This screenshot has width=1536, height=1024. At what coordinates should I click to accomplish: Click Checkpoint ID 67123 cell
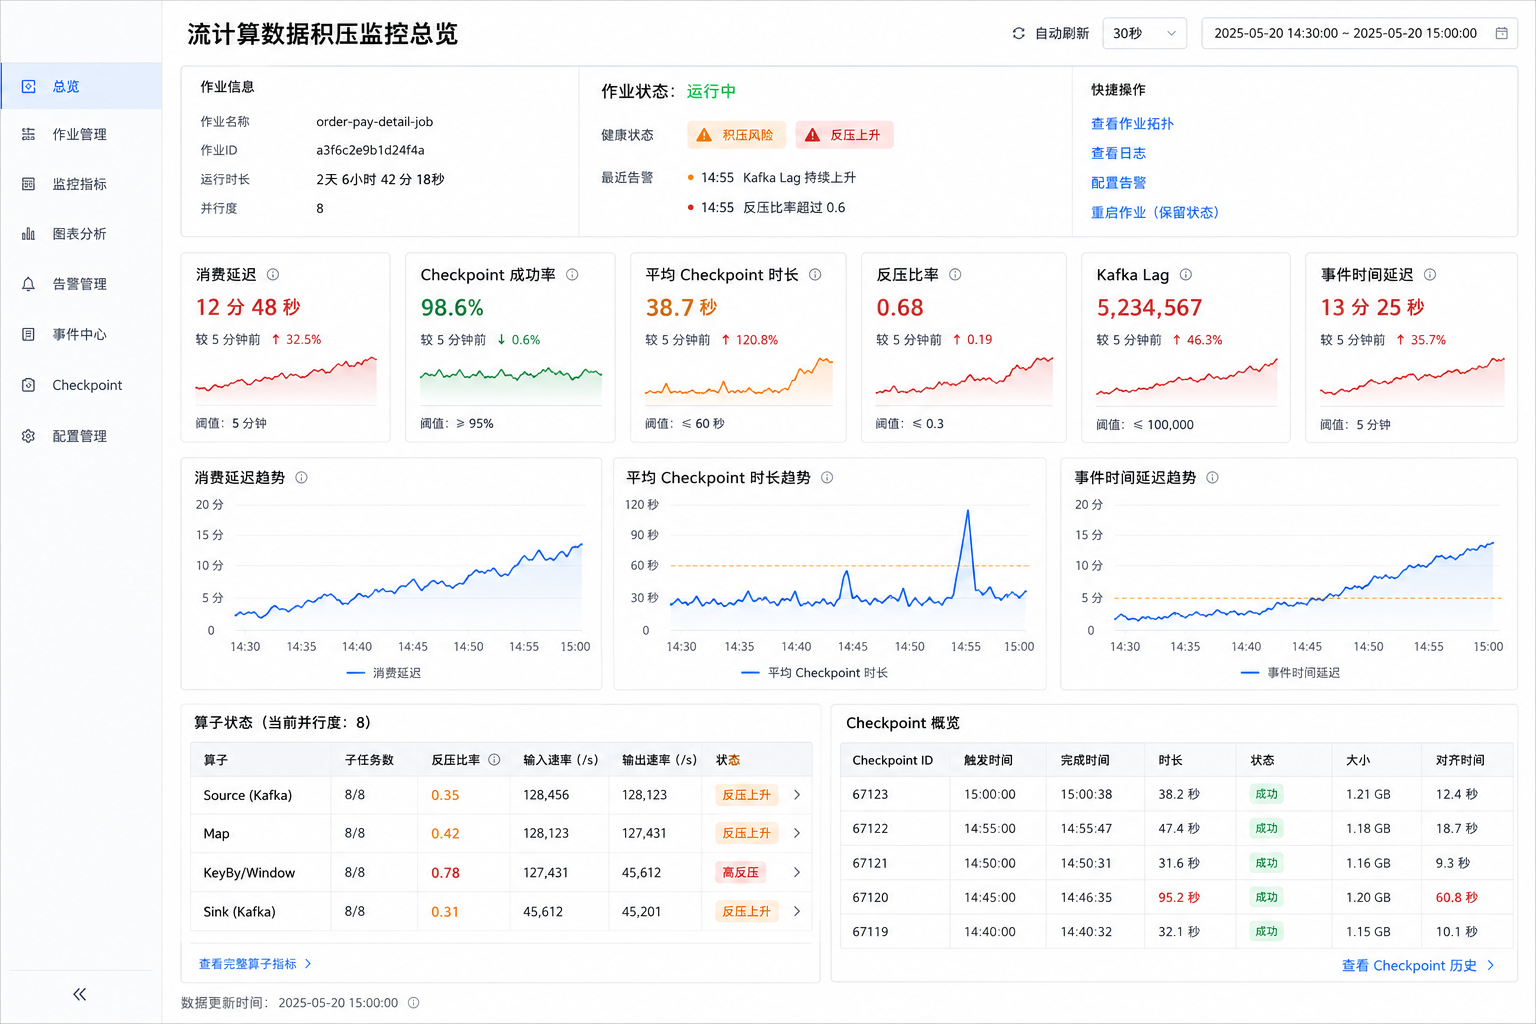tap(870, 795)
